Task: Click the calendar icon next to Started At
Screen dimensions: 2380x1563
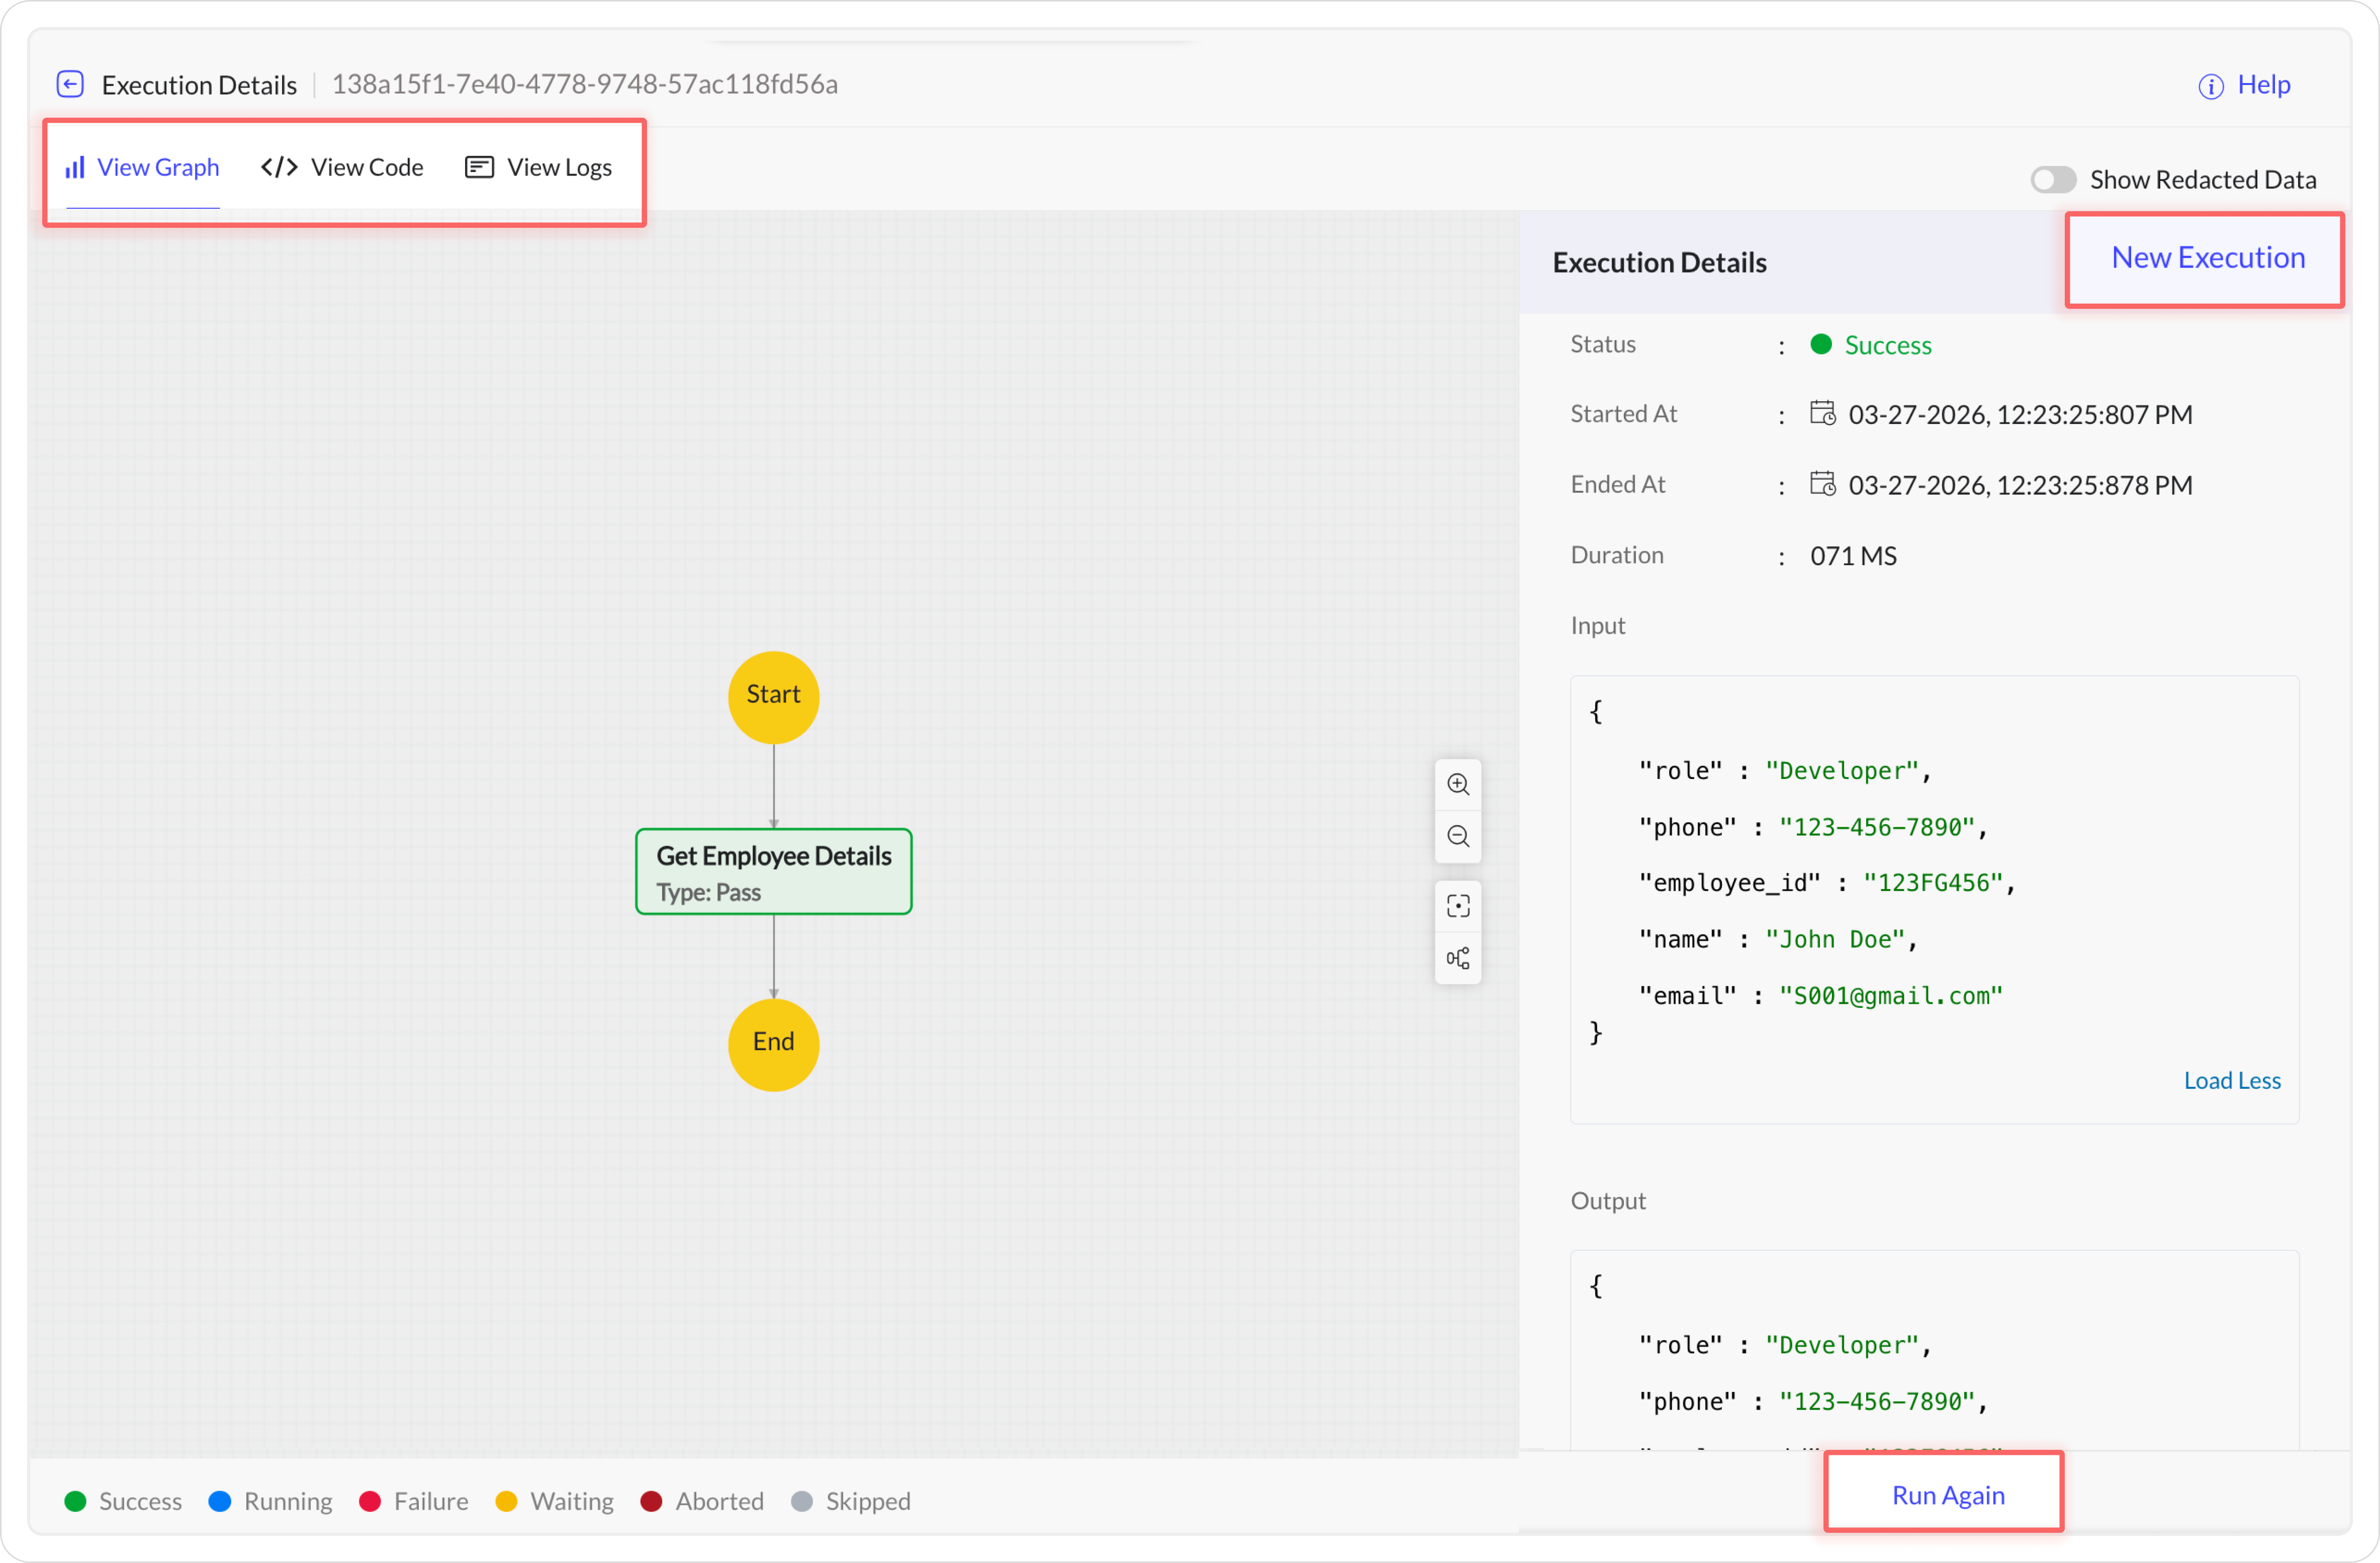Action: 1822,413
